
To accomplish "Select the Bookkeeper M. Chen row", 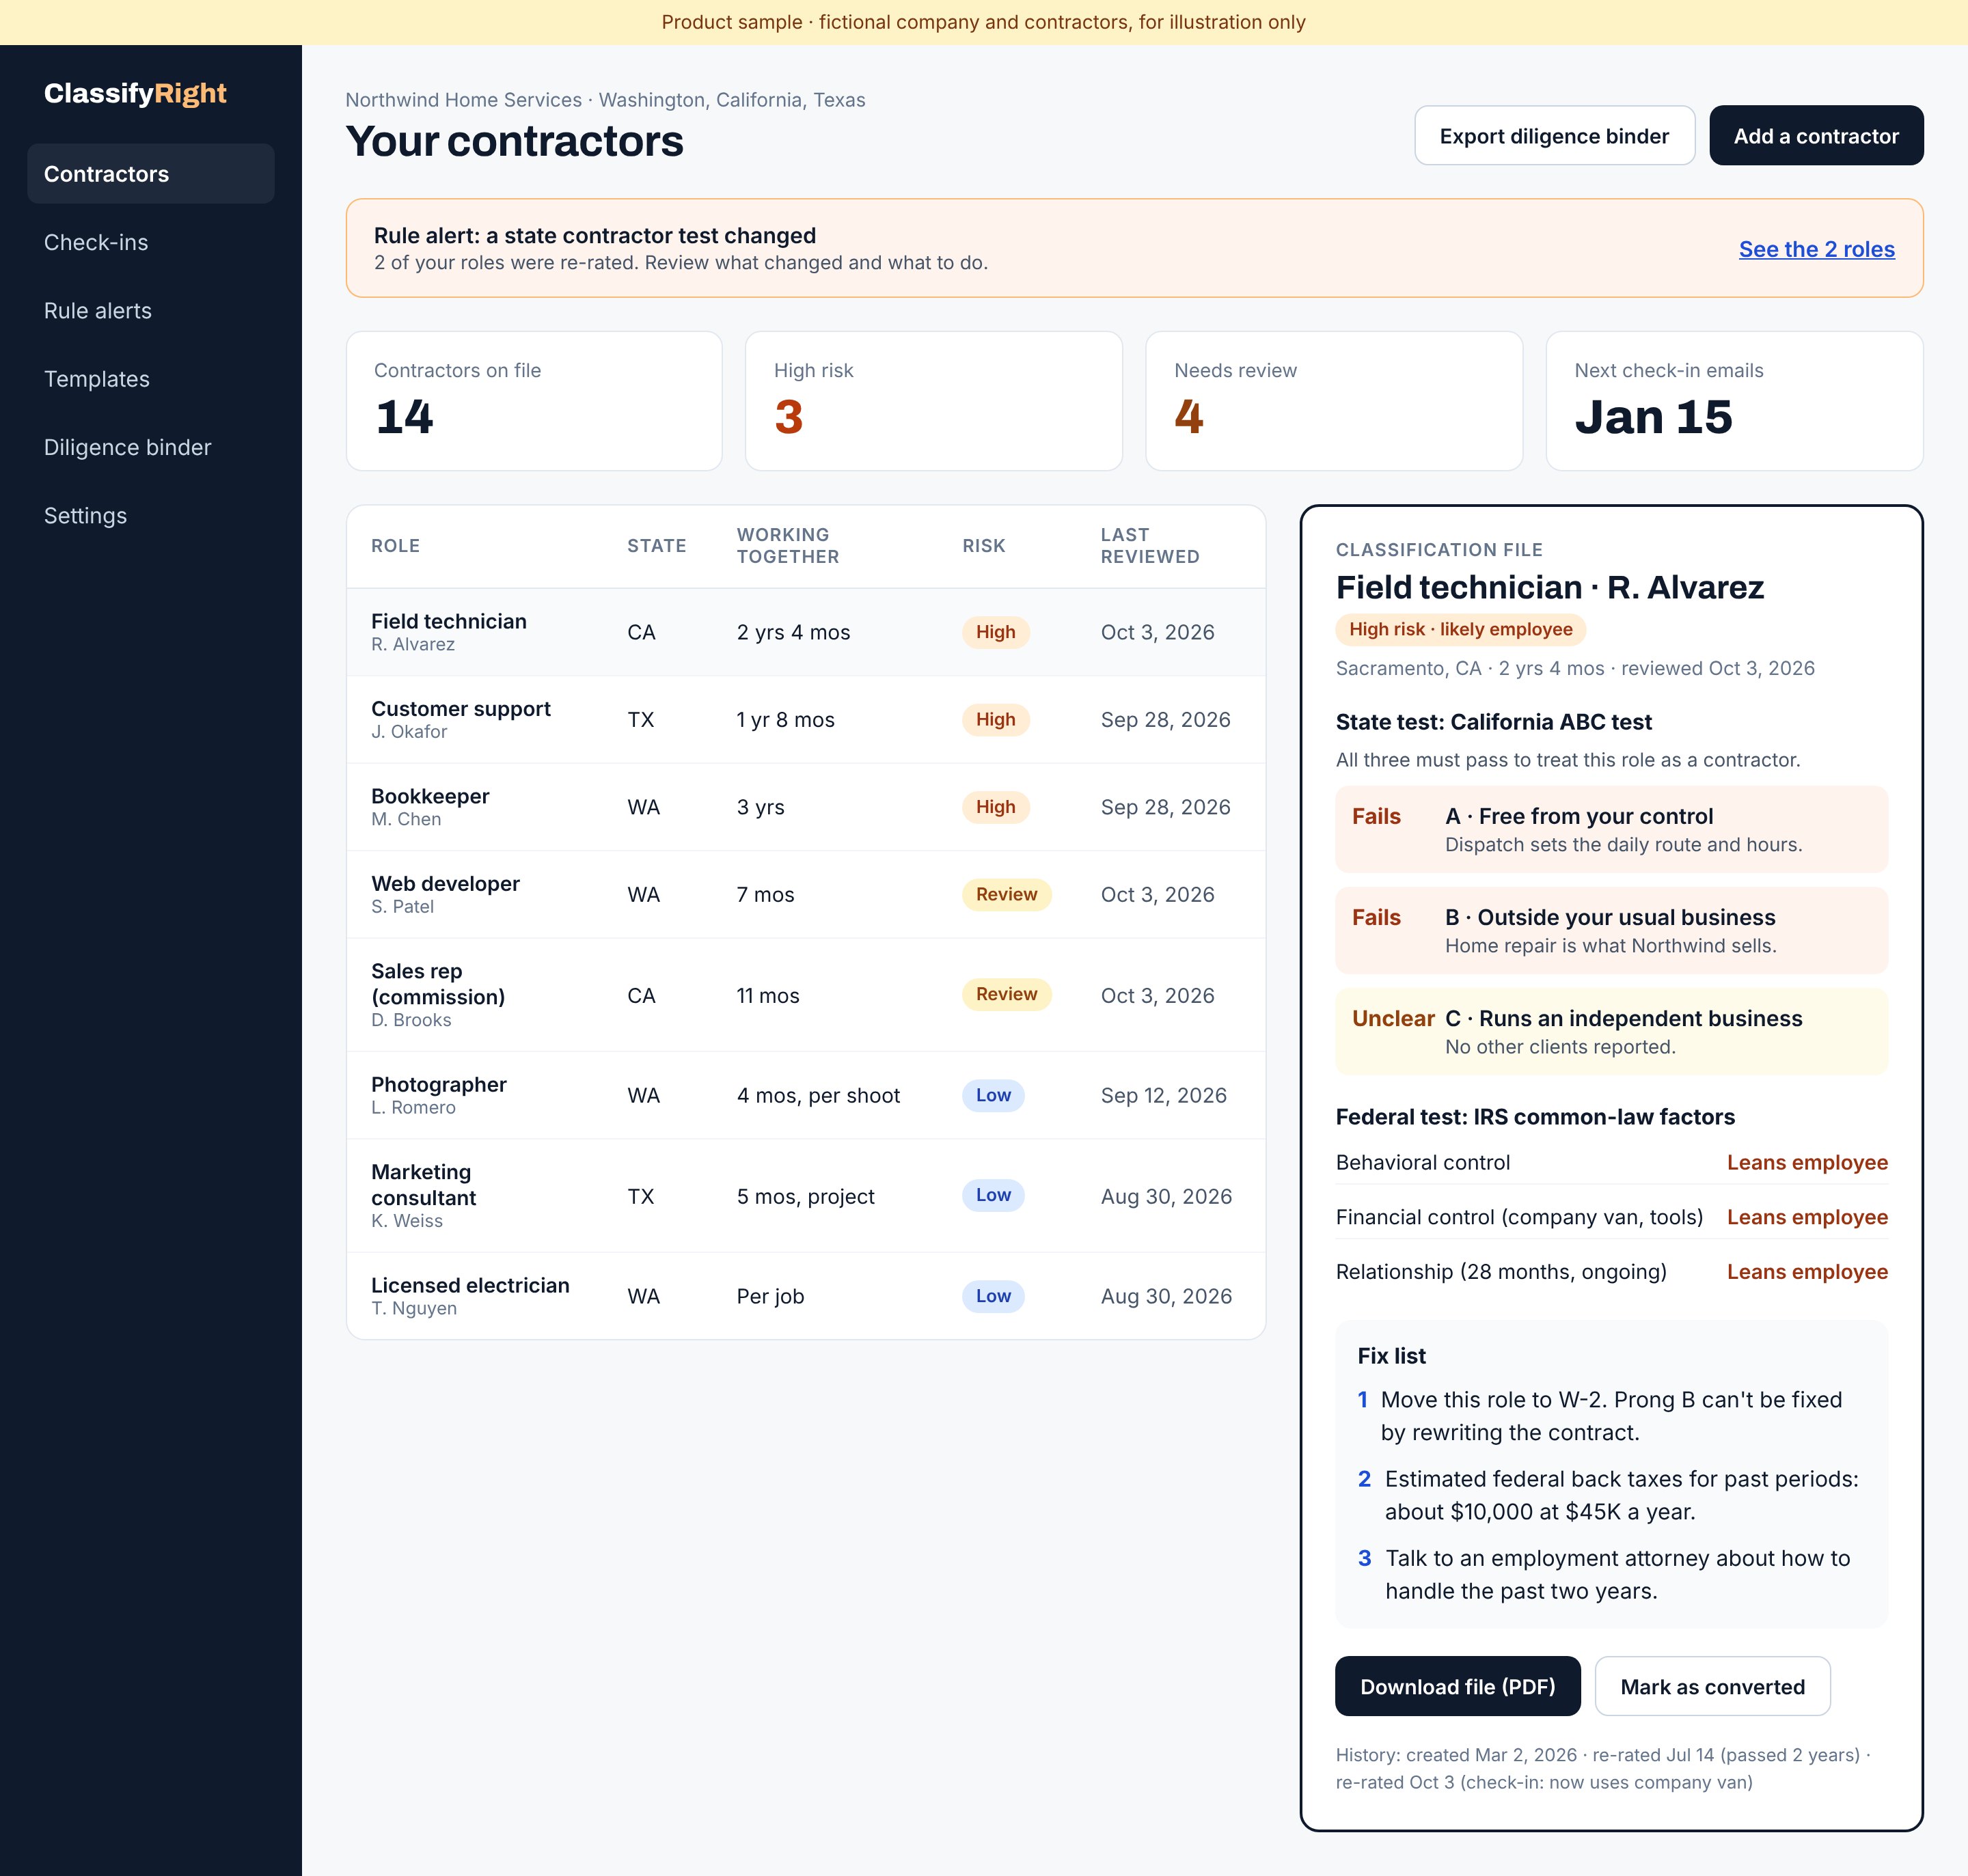I will [806, 807].
